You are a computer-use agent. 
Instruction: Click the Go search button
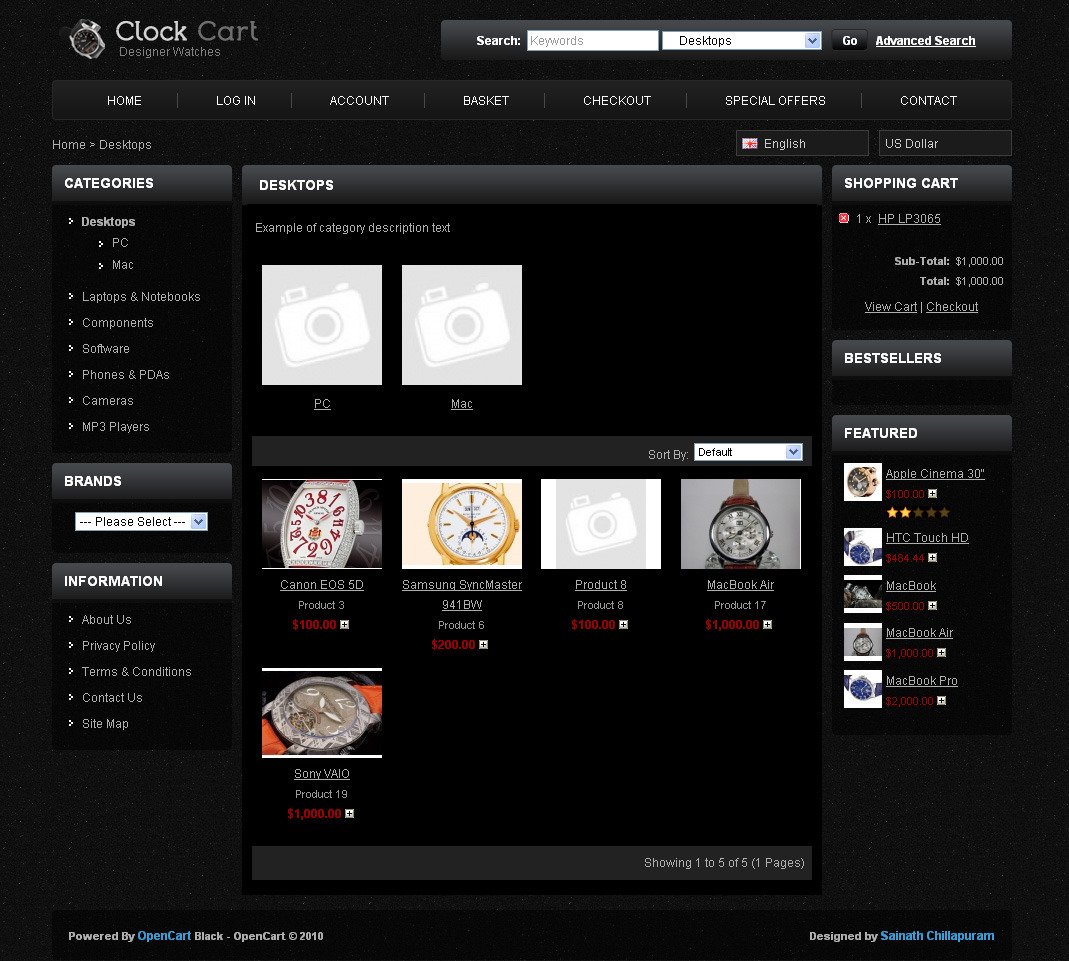click(x=849, y=41)
